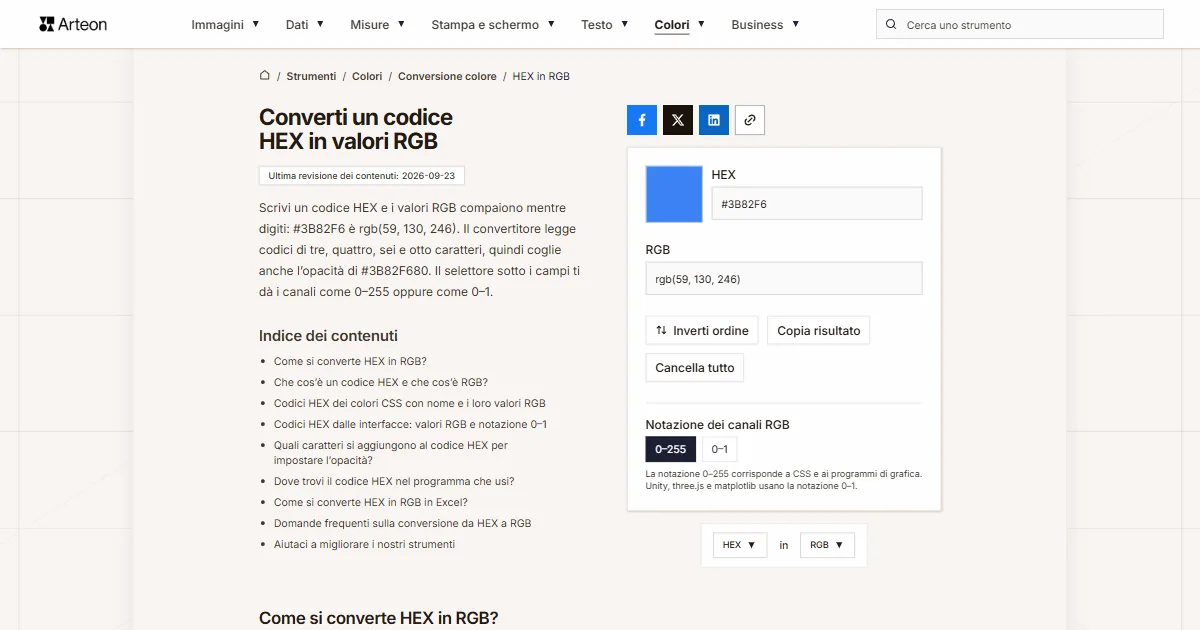Open 'Codici HEX dalle interfacce' section link

pyautogui.click(x=410, y=424)
